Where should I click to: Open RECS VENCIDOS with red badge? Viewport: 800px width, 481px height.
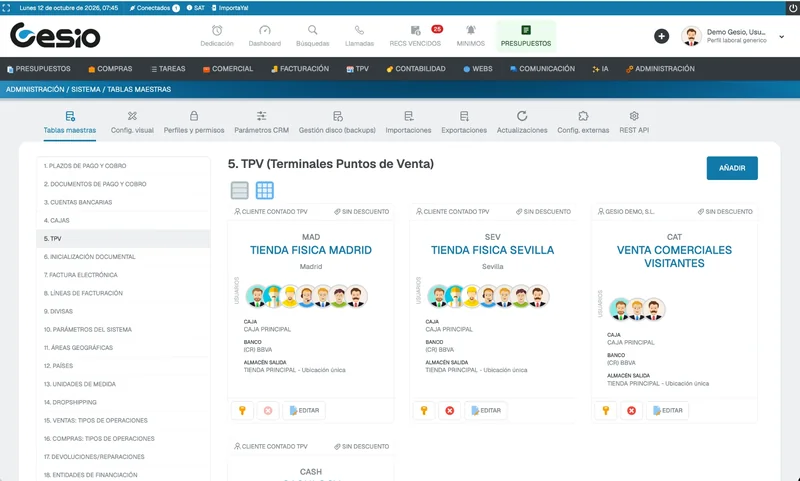point(415,36)
